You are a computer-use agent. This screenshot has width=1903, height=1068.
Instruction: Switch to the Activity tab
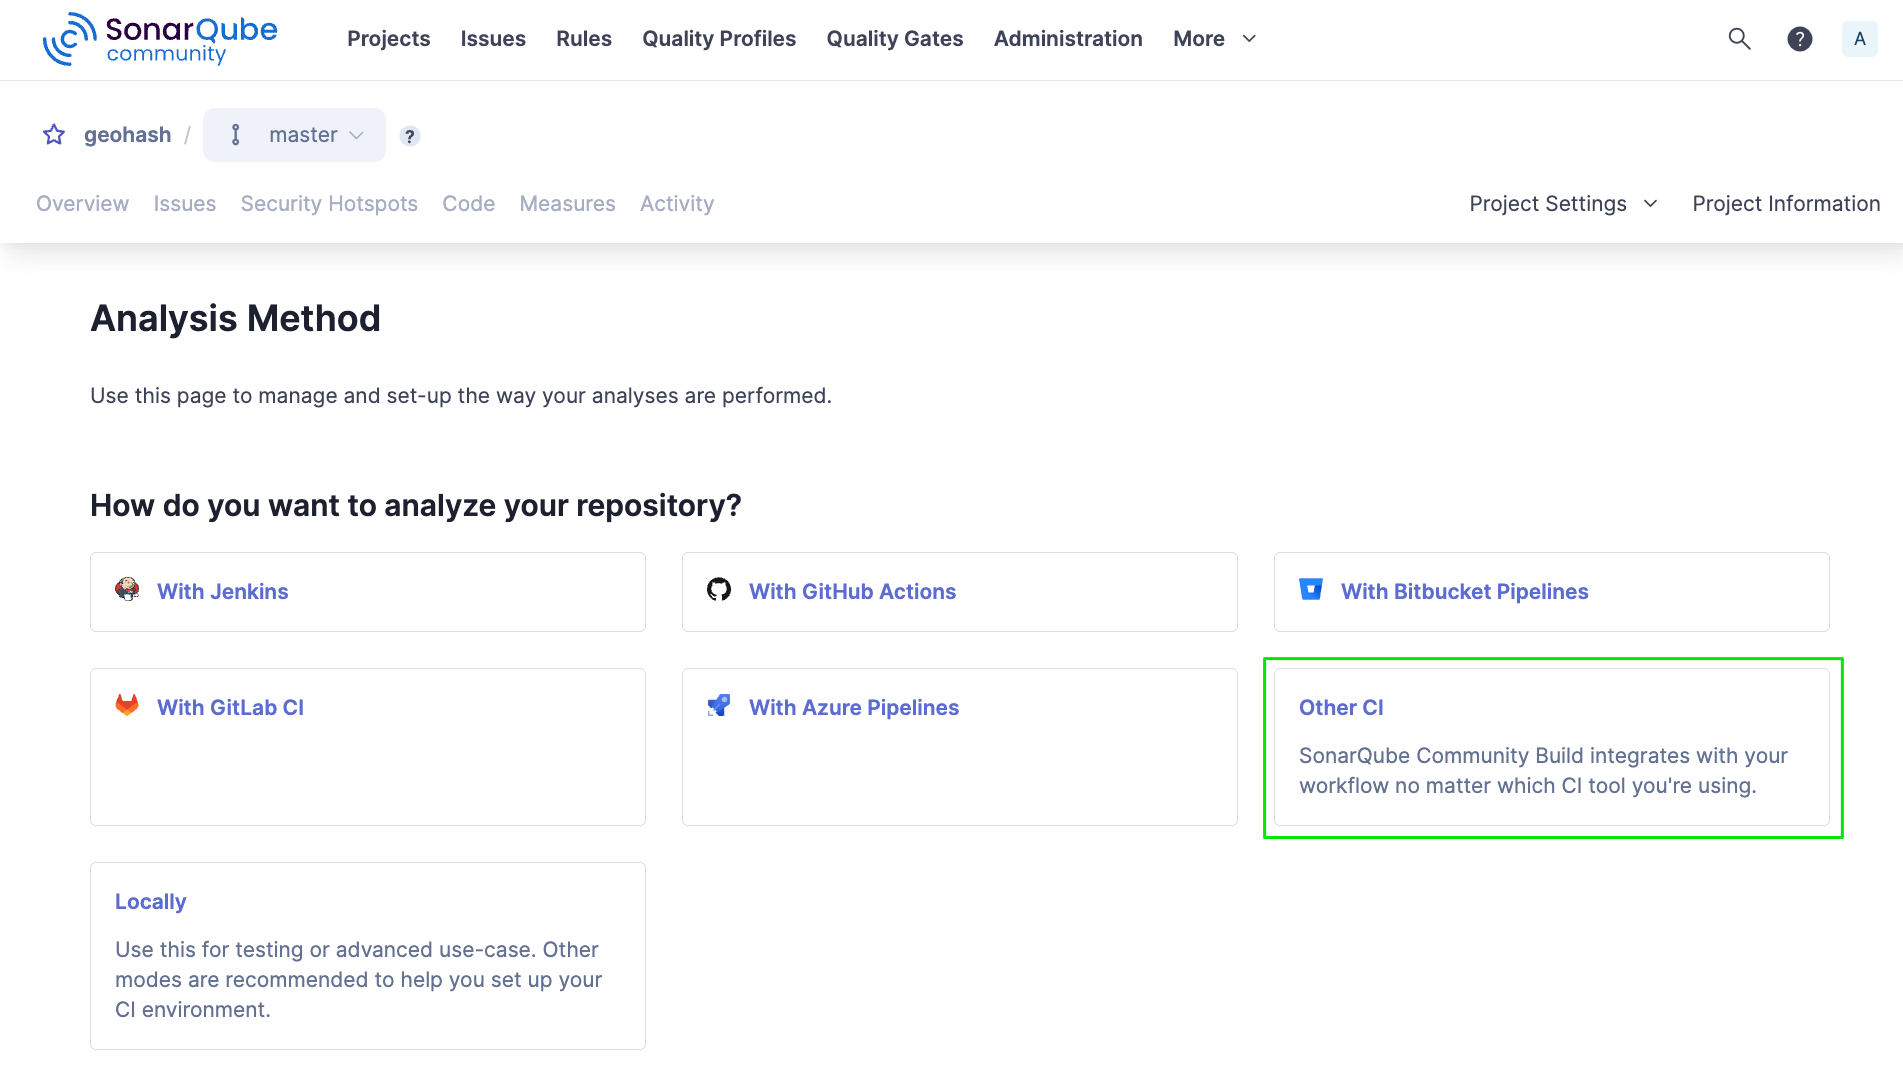[x=677, y=204]
